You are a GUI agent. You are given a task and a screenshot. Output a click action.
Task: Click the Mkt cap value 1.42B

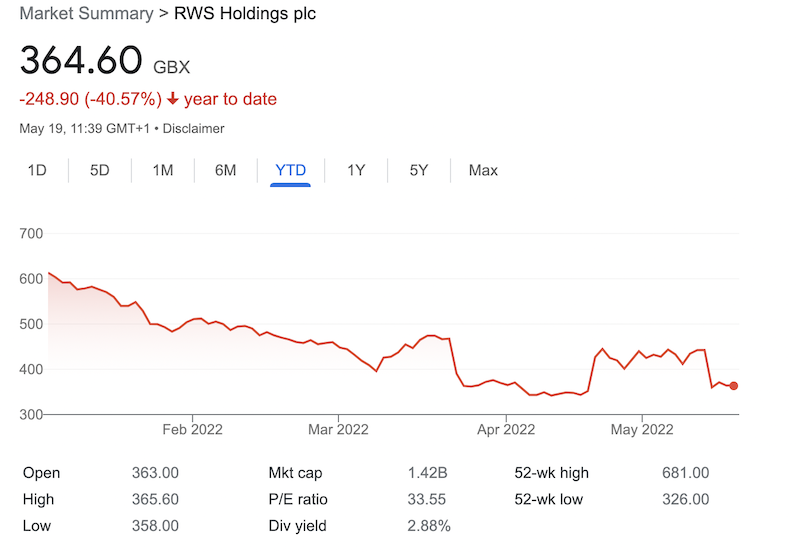click(x=428, y=473)
